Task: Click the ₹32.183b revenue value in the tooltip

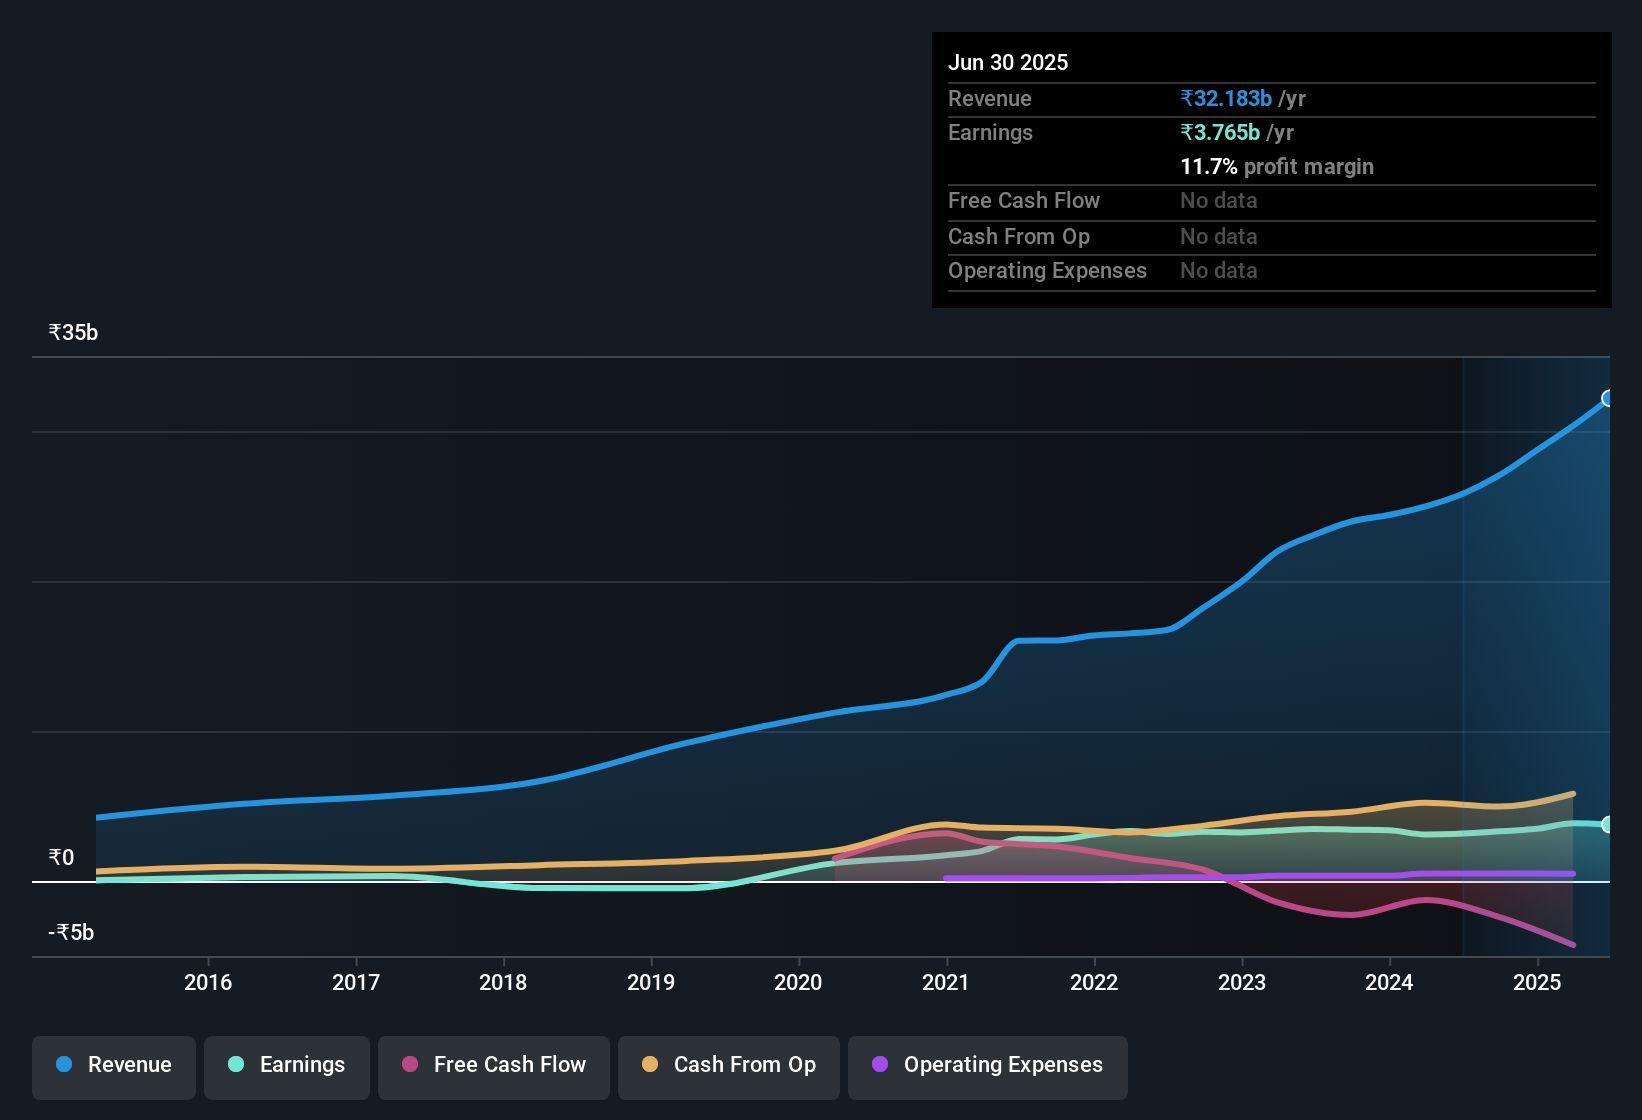Action: (1225, 98)
